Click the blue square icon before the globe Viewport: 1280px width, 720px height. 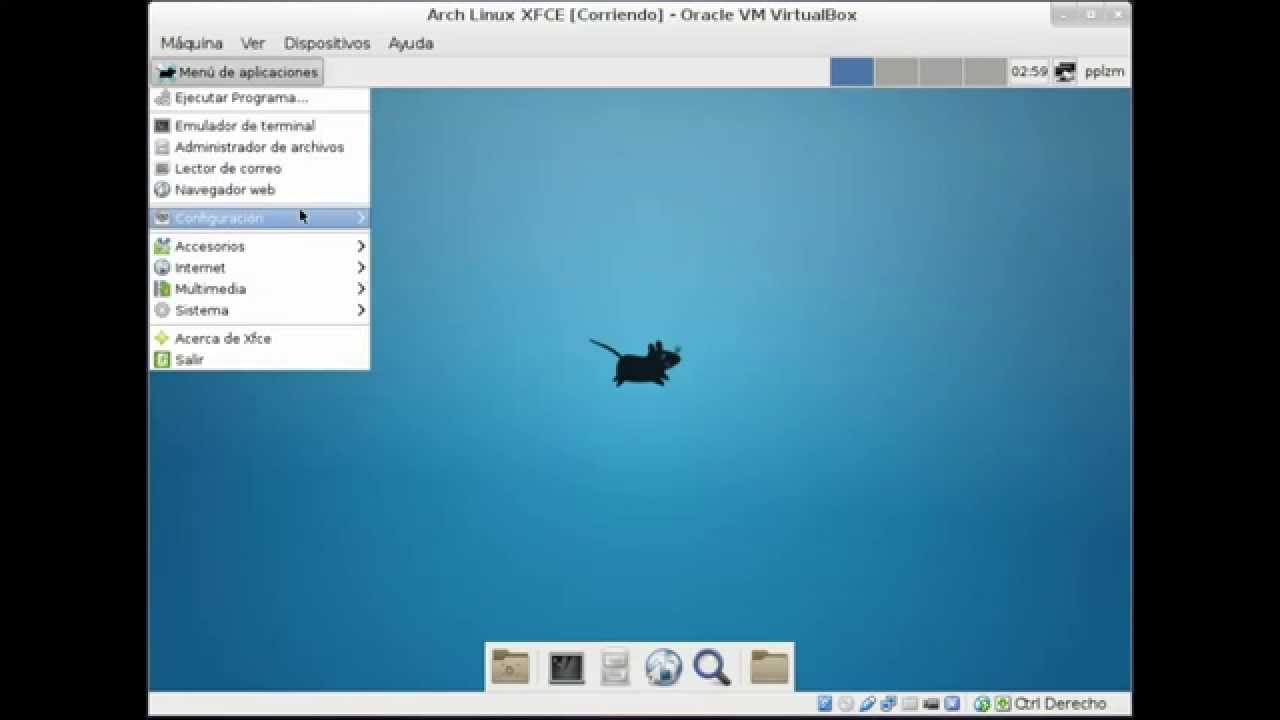952,704
